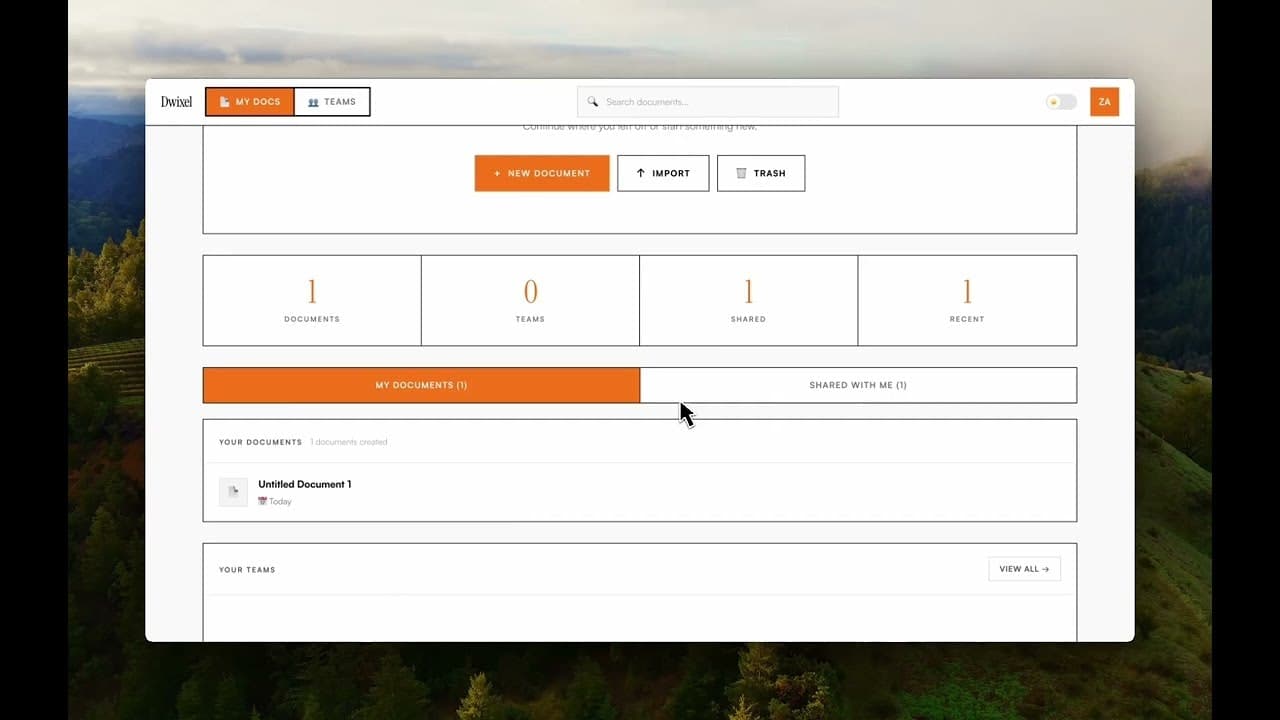Switch to the TEAMS tab
Viewport: 1280px width, 720px height.
pyautogui.click(x=332, y=101)
